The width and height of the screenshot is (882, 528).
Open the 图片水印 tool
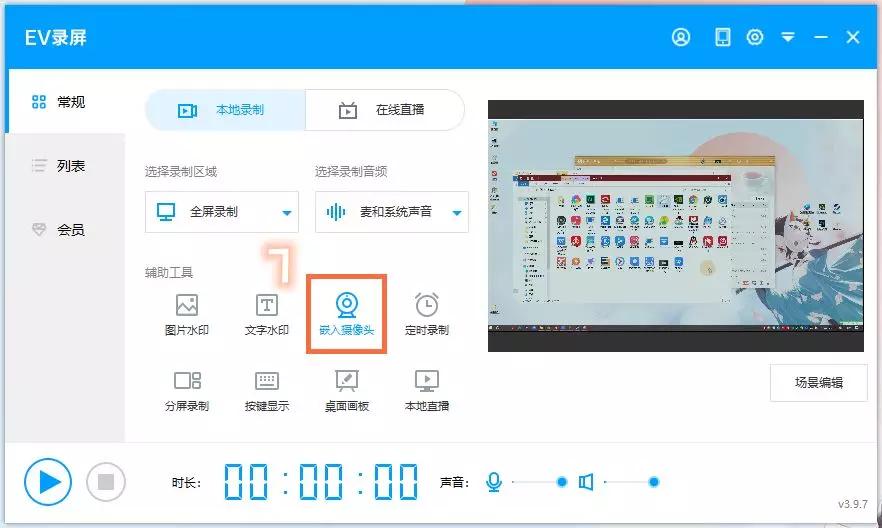[x=187, y=315]
